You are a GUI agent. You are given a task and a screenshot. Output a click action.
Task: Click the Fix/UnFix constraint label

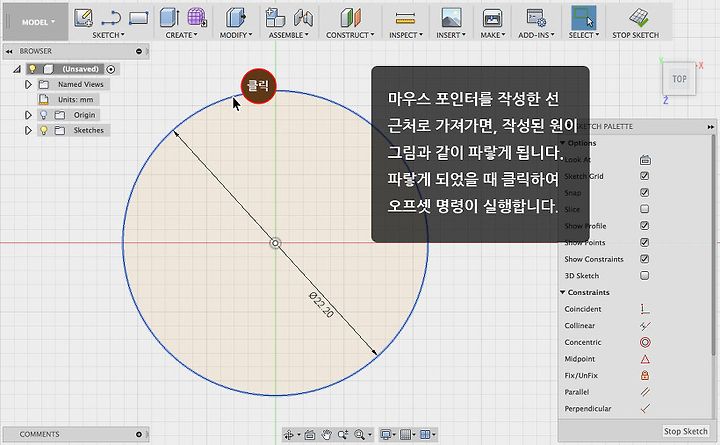[581, 375]
